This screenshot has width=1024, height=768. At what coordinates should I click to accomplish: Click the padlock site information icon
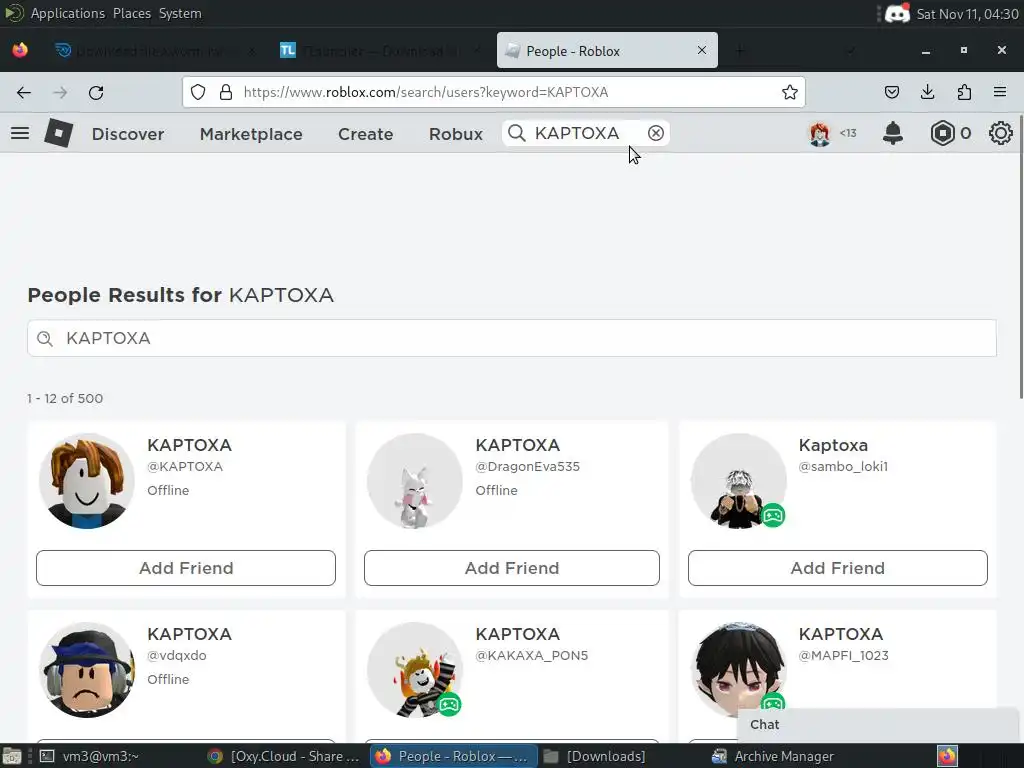[226, 92]
